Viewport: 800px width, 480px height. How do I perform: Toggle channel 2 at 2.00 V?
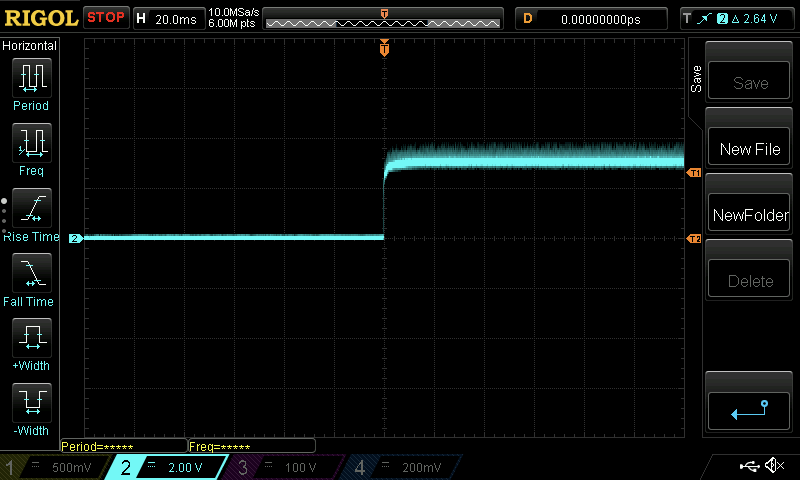[x=165, y=468]
